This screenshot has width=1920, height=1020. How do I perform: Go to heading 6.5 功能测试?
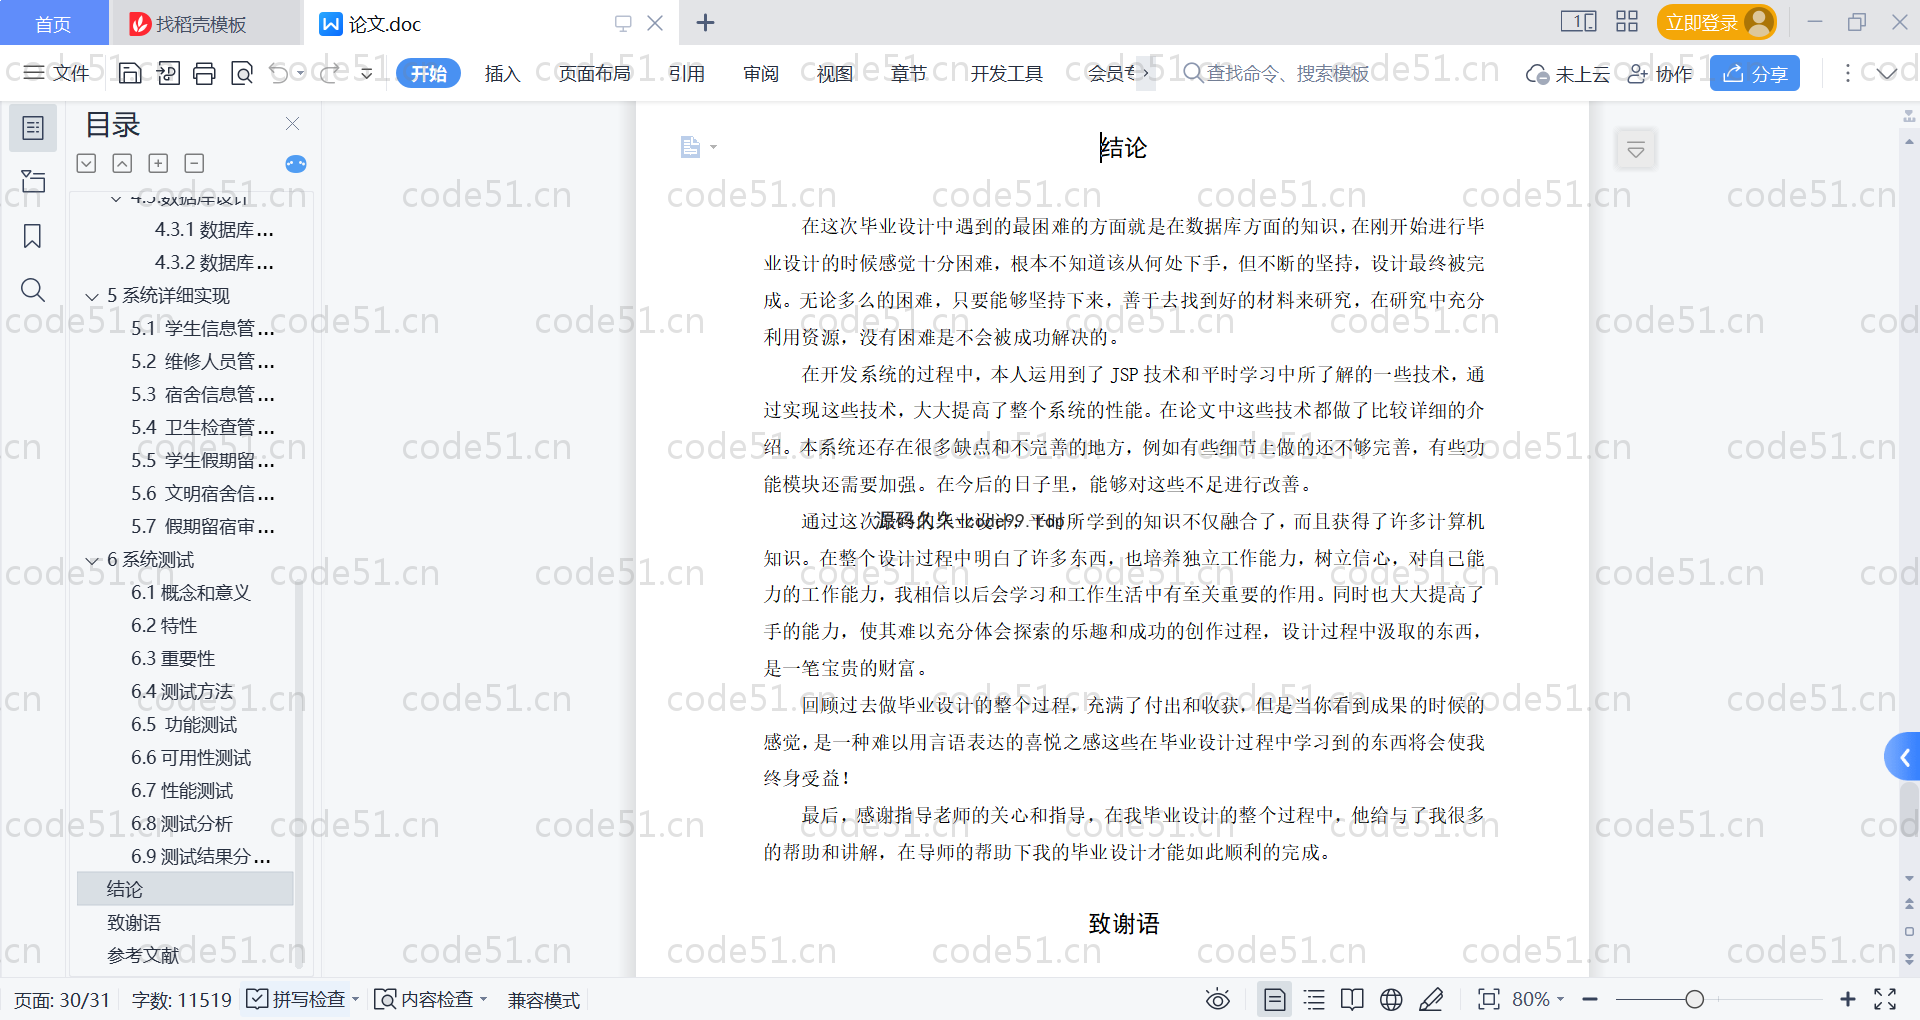click(x=184, y=724)
